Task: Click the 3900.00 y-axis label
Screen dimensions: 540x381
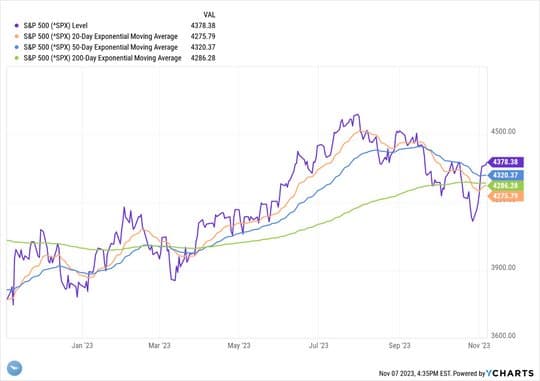Action: (x=503, y=267)
